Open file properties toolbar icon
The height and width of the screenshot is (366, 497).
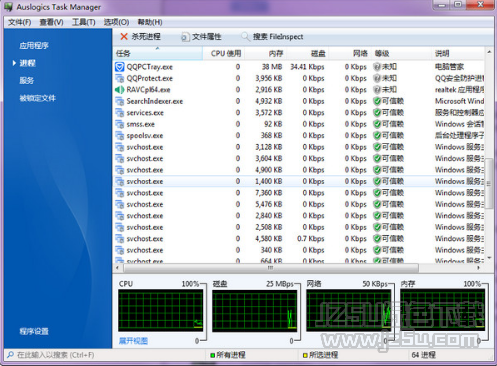pos(185,37)
